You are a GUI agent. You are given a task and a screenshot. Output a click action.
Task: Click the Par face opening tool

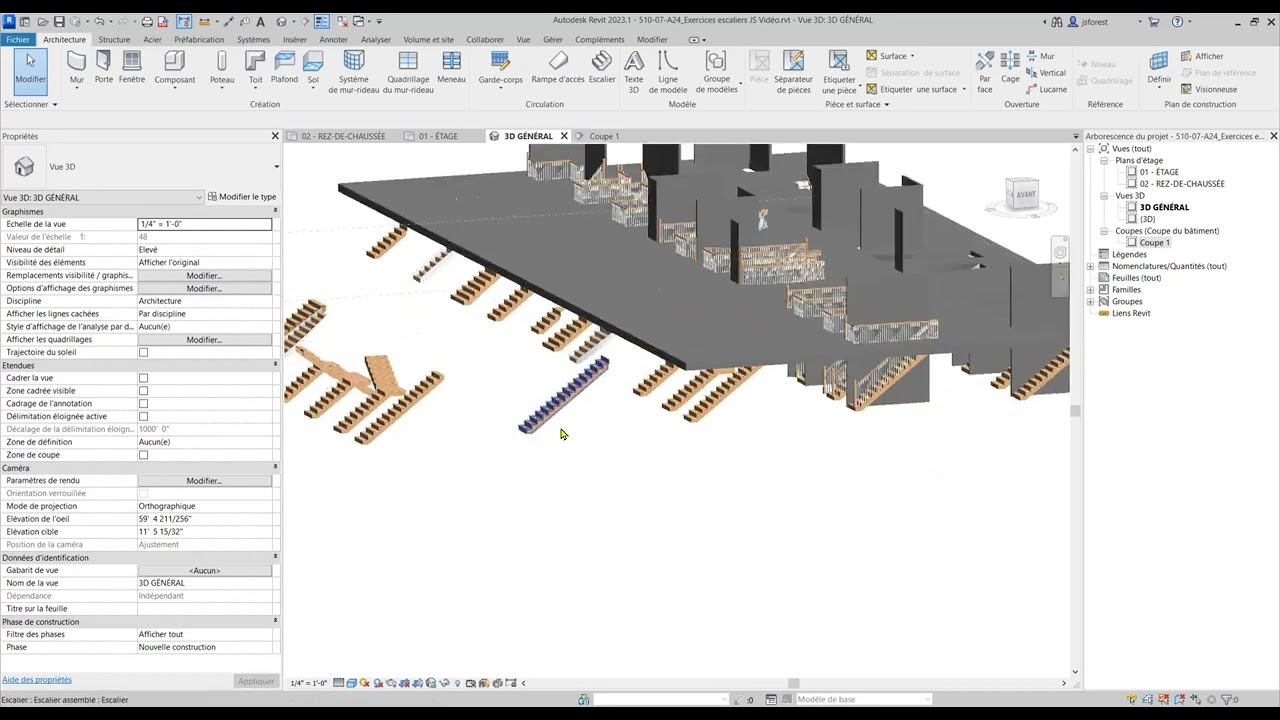click(985, 72)
